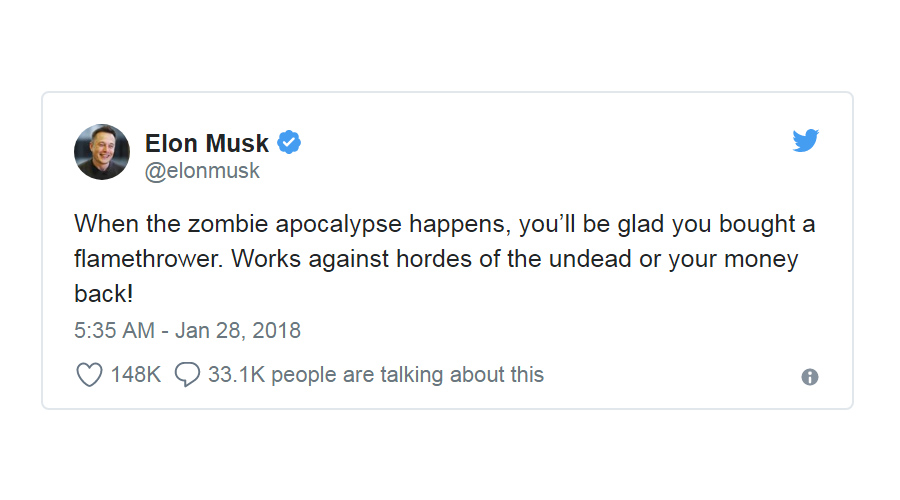Click the phrase 'glad you bought a'

716,224
